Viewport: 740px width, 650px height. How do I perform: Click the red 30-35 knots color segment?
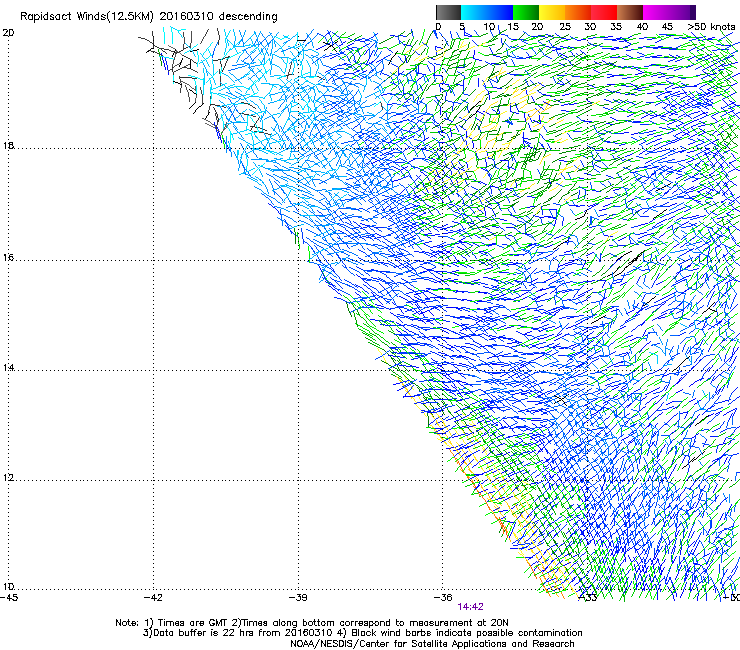pyautogui.click(x=605, y=12)
